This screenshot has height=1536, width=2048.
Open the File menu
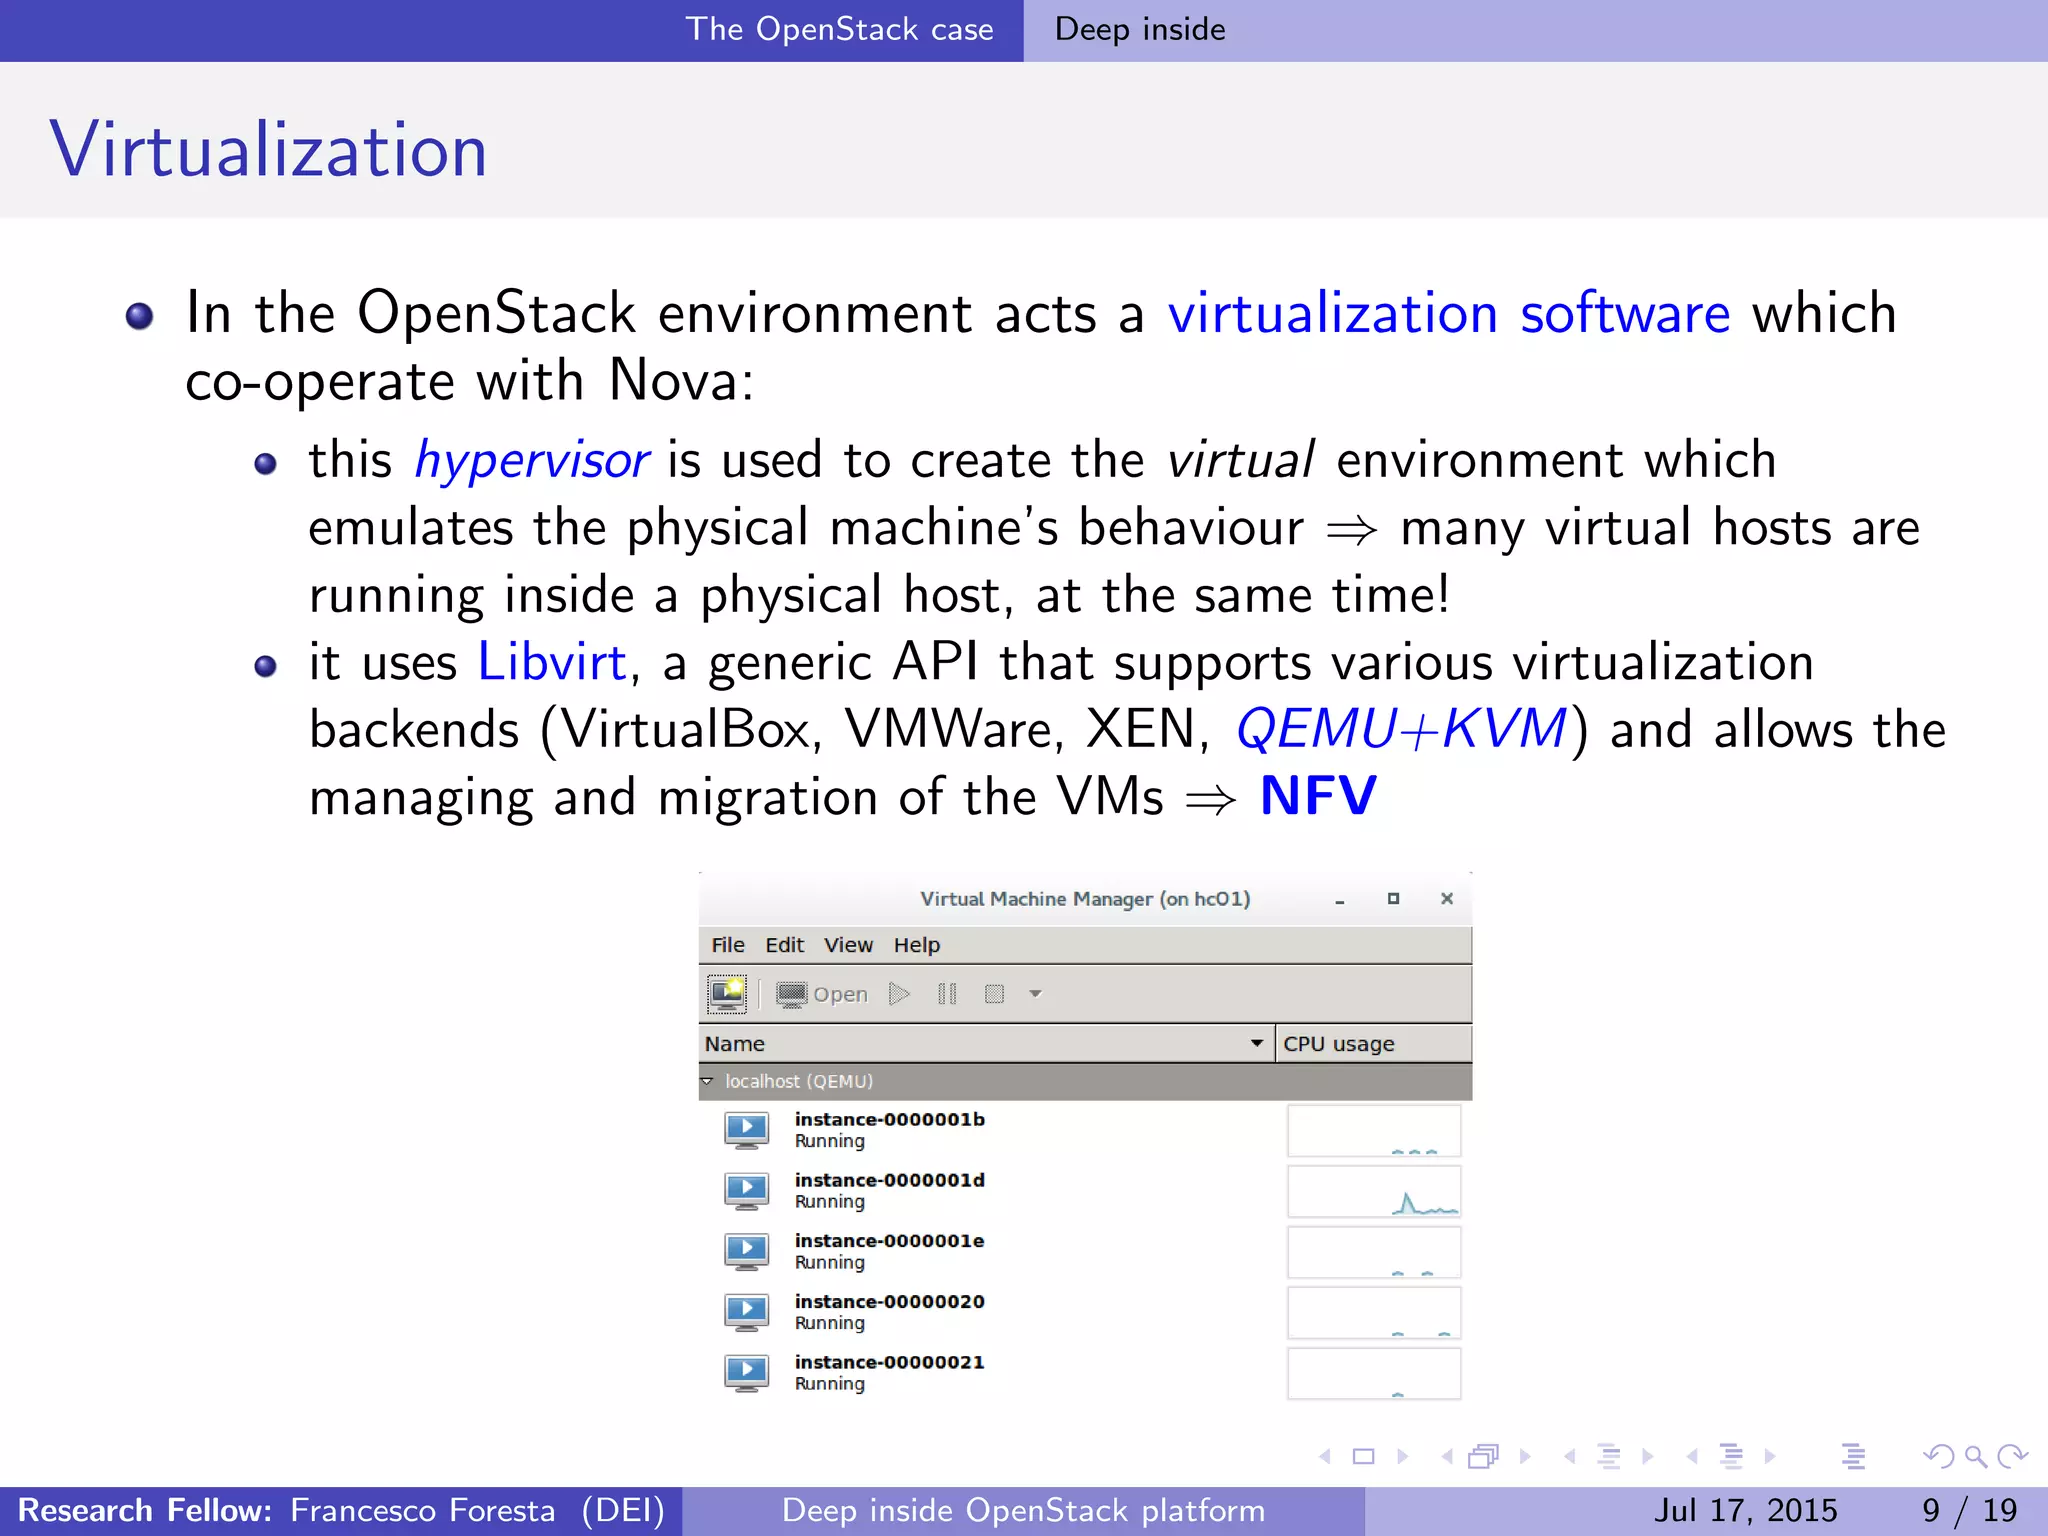(x=728, y=945)
